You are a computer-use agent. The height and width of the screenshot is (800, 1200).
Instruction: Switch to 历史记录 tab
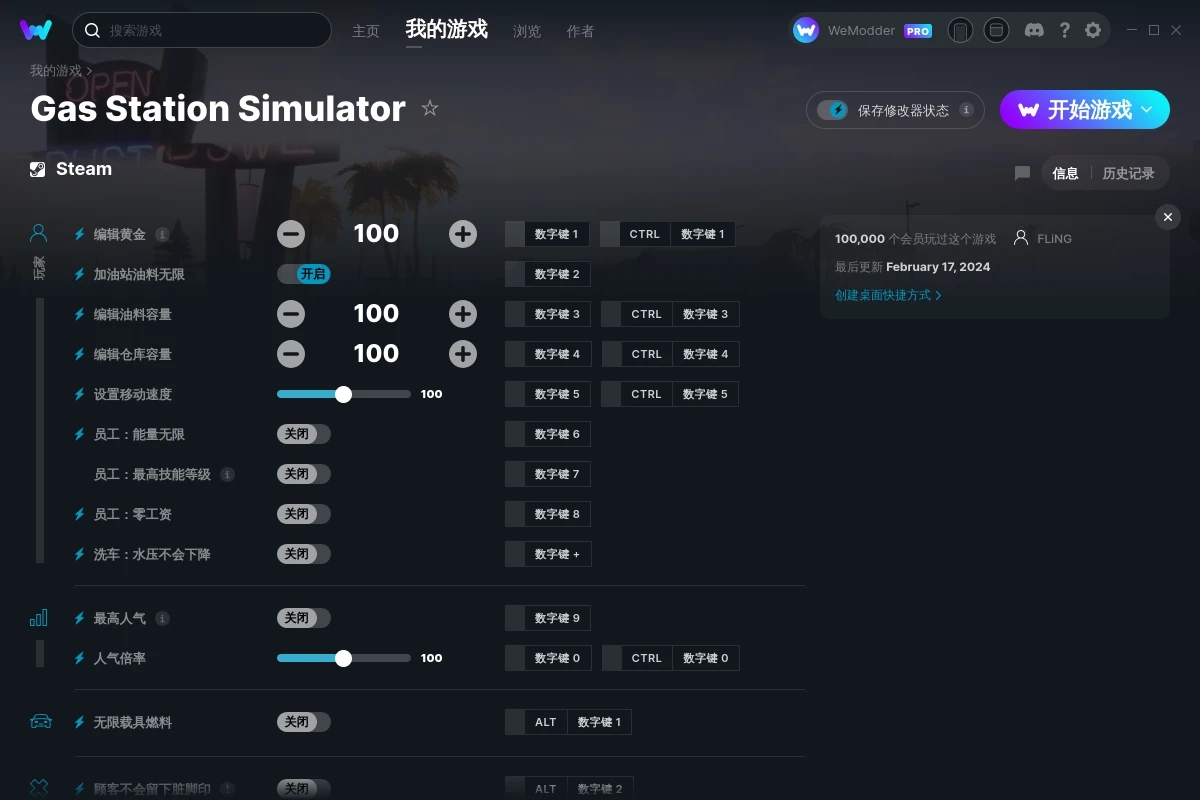(1129, 173)
